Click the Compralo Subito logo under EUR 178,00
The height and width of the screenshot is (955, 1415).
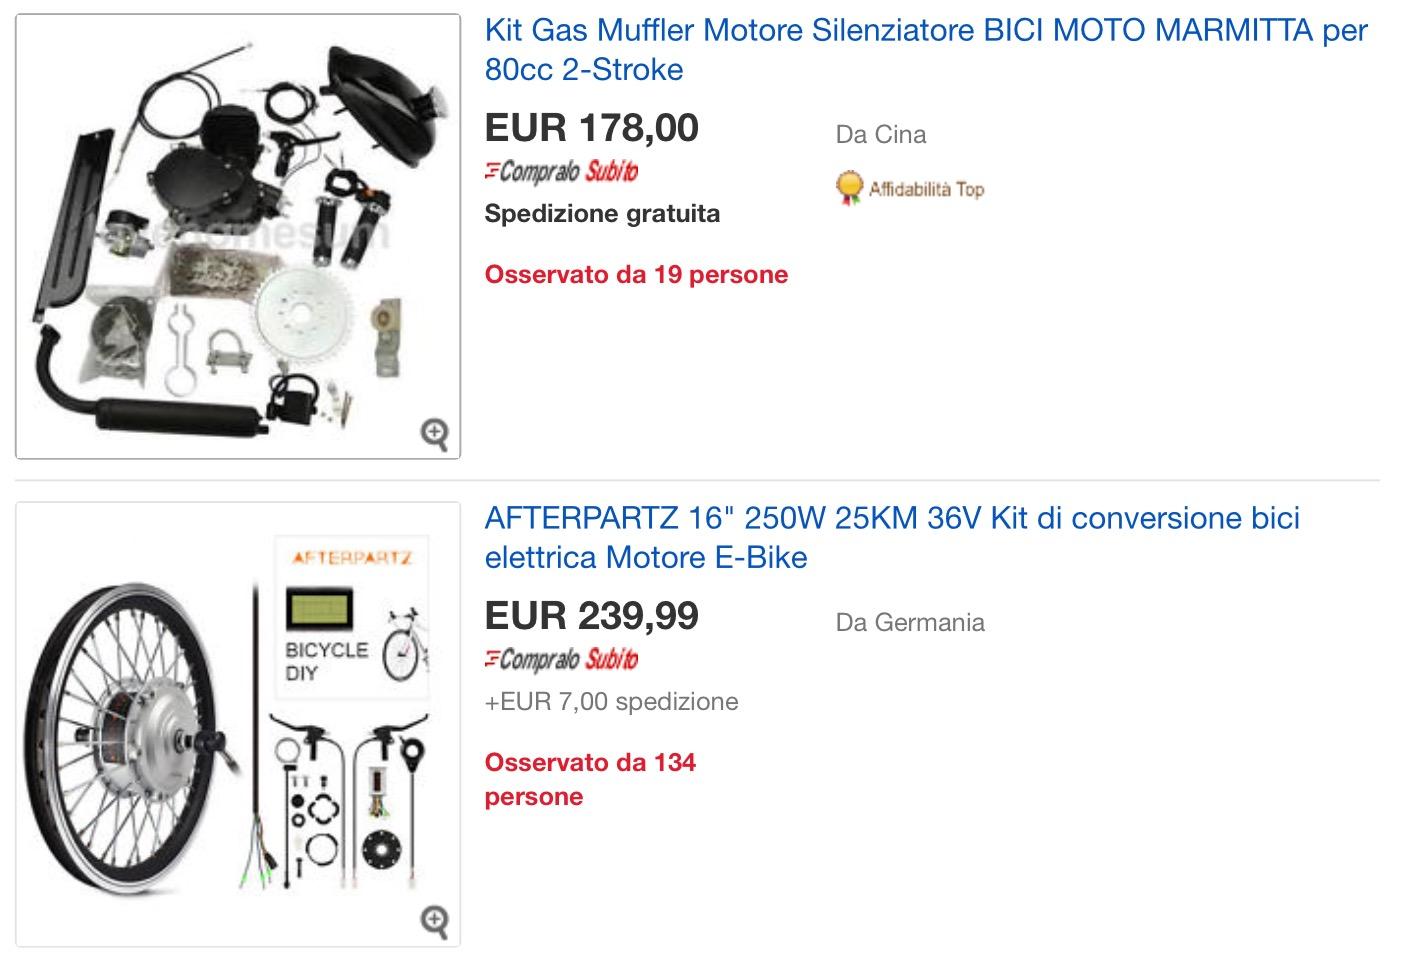point(561,172)
